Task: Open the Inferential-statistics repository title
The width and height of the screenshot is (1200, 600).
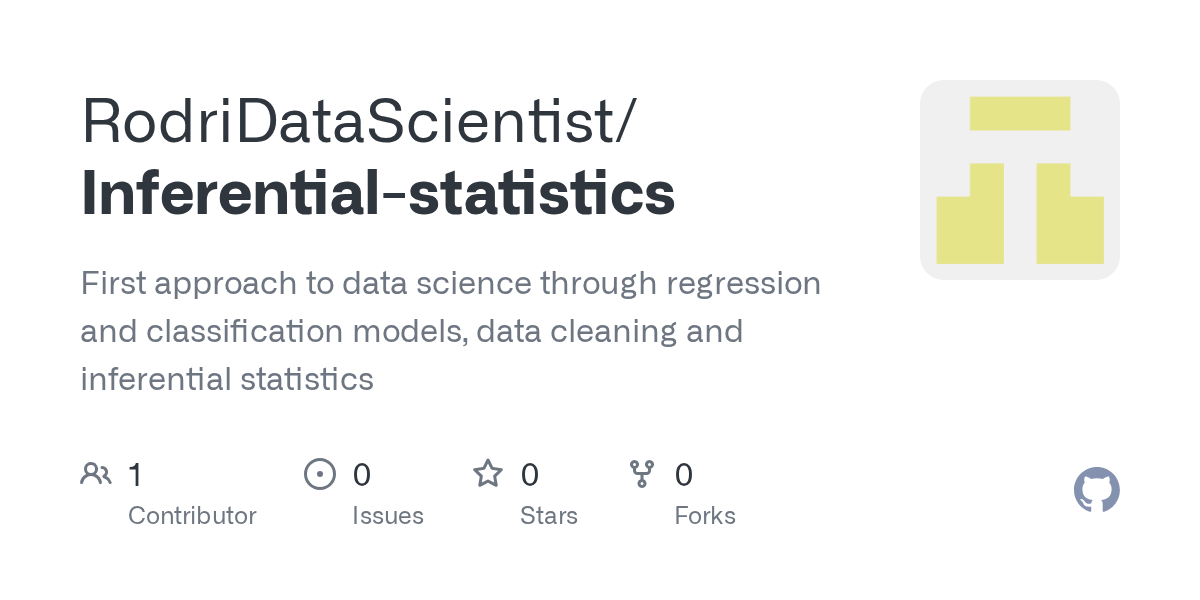Action: pos(378,194)
